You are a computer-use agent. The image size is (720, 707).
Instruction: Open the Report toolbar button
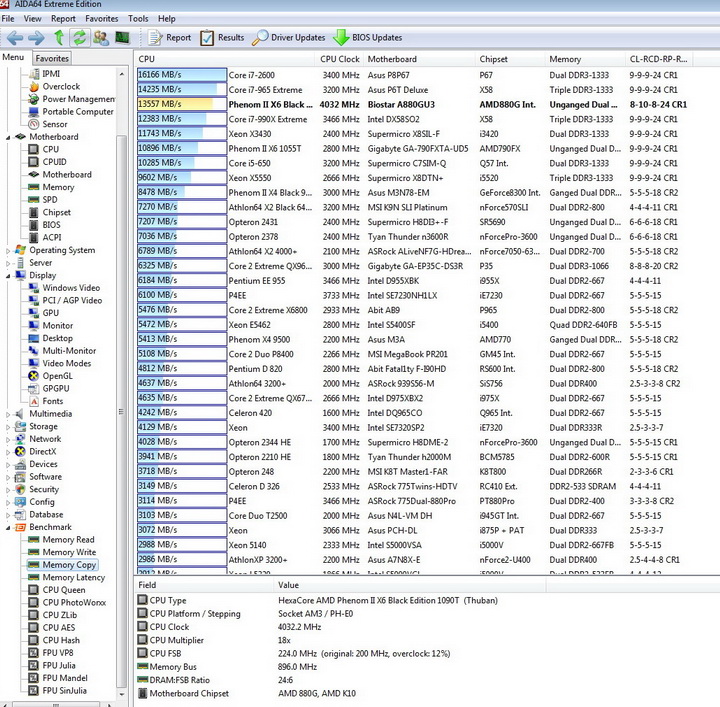tap(169, 38)
